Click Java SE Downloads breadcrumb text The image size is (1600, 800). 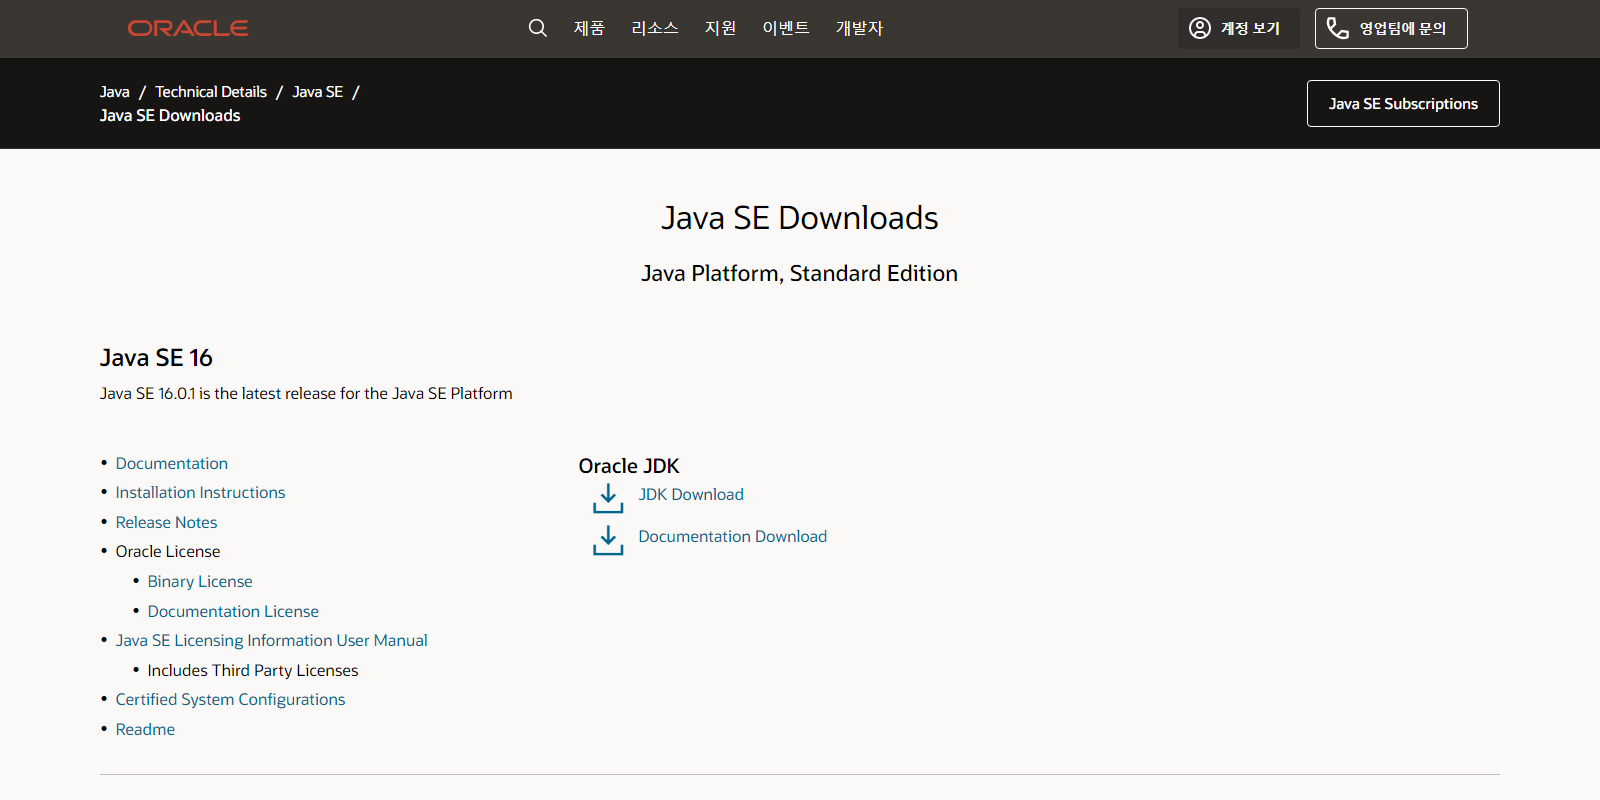[170, 116]
